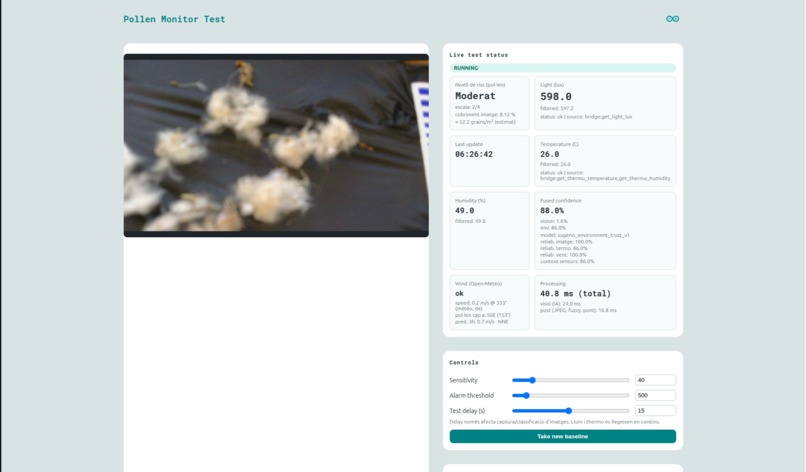
Task: Click the Test delay (s) label
Action: 467,411
